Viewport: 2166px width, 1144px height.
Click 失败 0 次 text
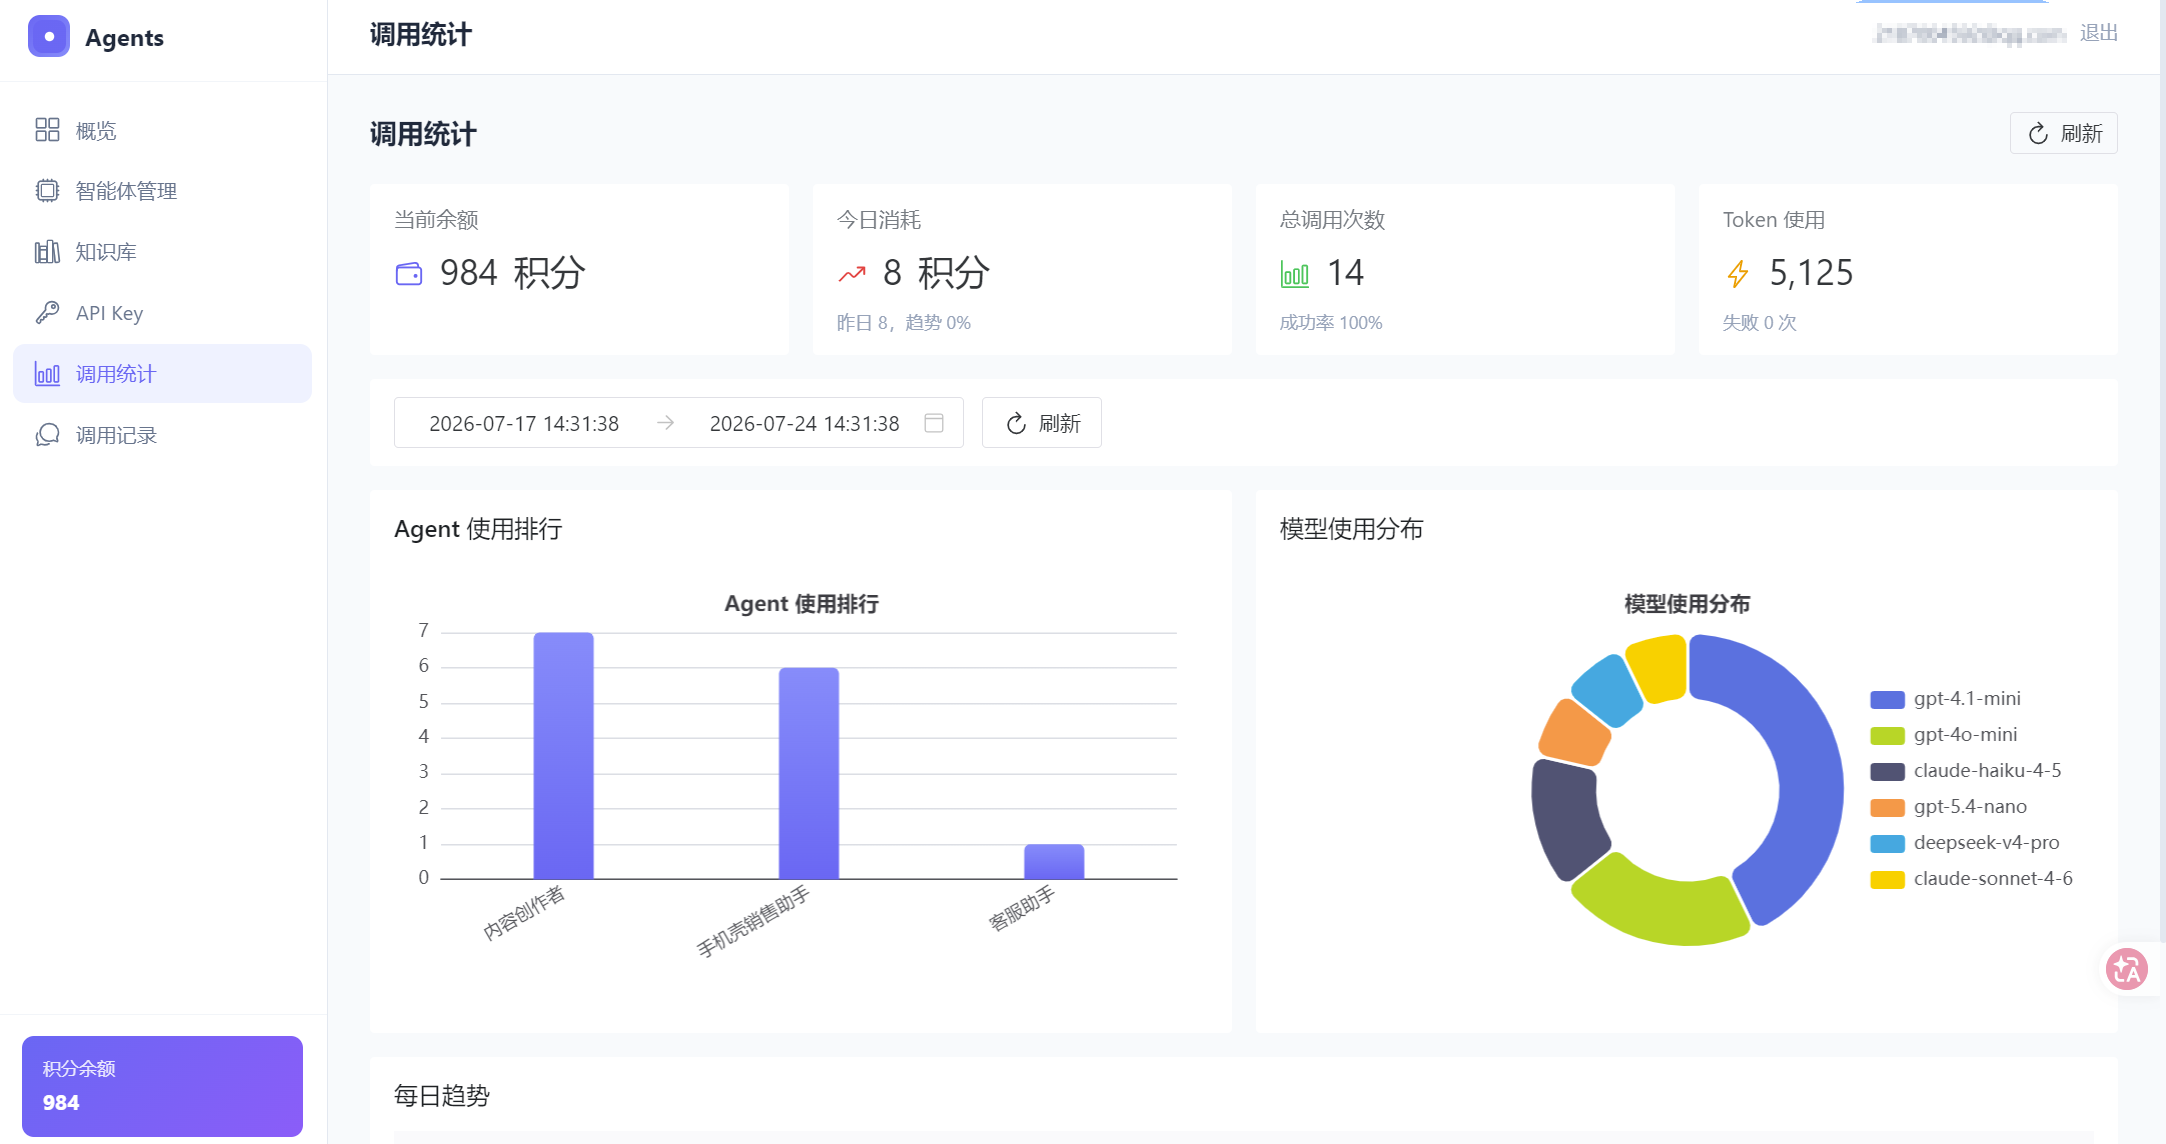click(1759, 323)
